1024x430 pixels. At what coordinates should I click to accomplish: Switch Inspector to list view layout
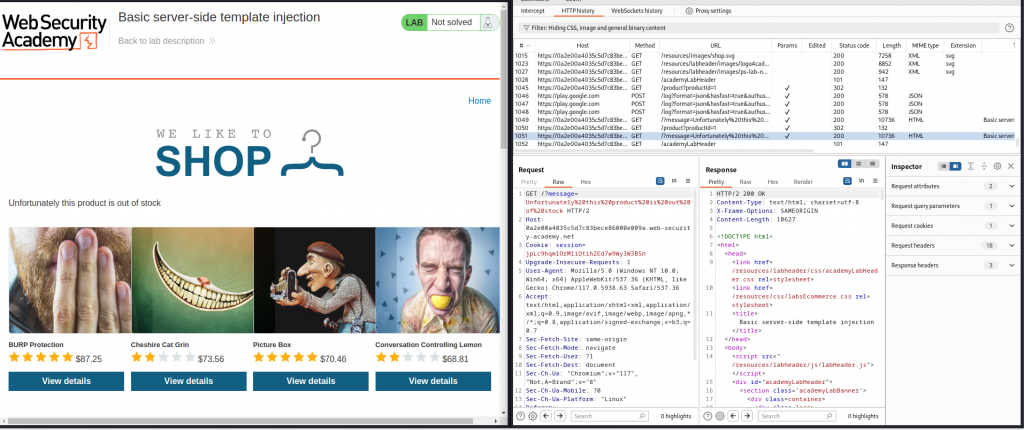point(944,167)
